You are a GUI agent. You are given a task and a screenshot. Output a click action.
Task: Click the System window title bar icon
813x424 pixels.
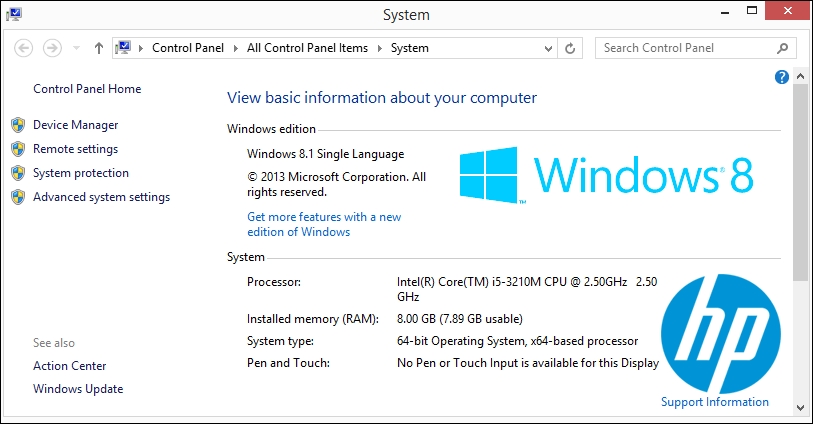pyautogui.click(x=13, y=14)
